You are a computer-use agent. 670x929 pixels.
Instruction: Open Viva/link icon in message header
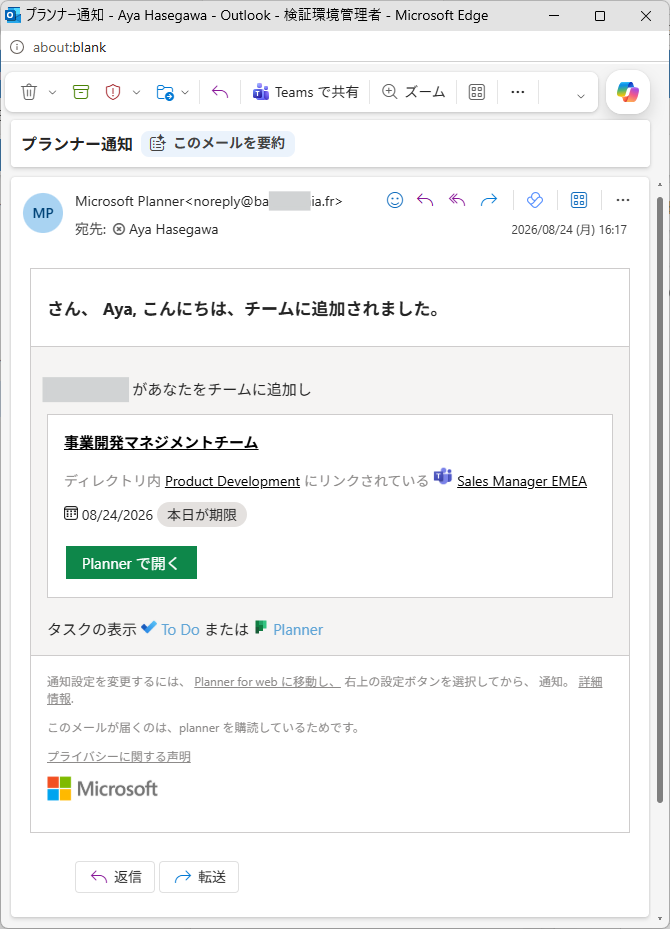tap(534, 200)
